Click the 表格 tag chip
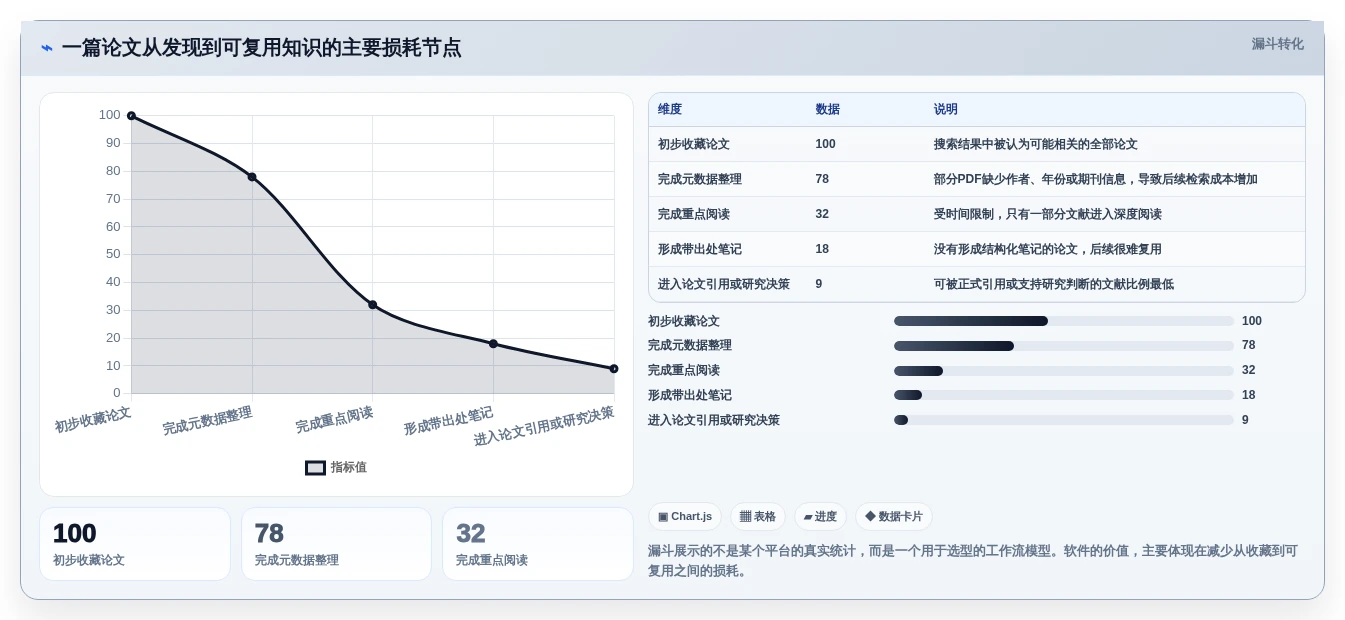Screen dimensions: 1345x620 [758, 517]
